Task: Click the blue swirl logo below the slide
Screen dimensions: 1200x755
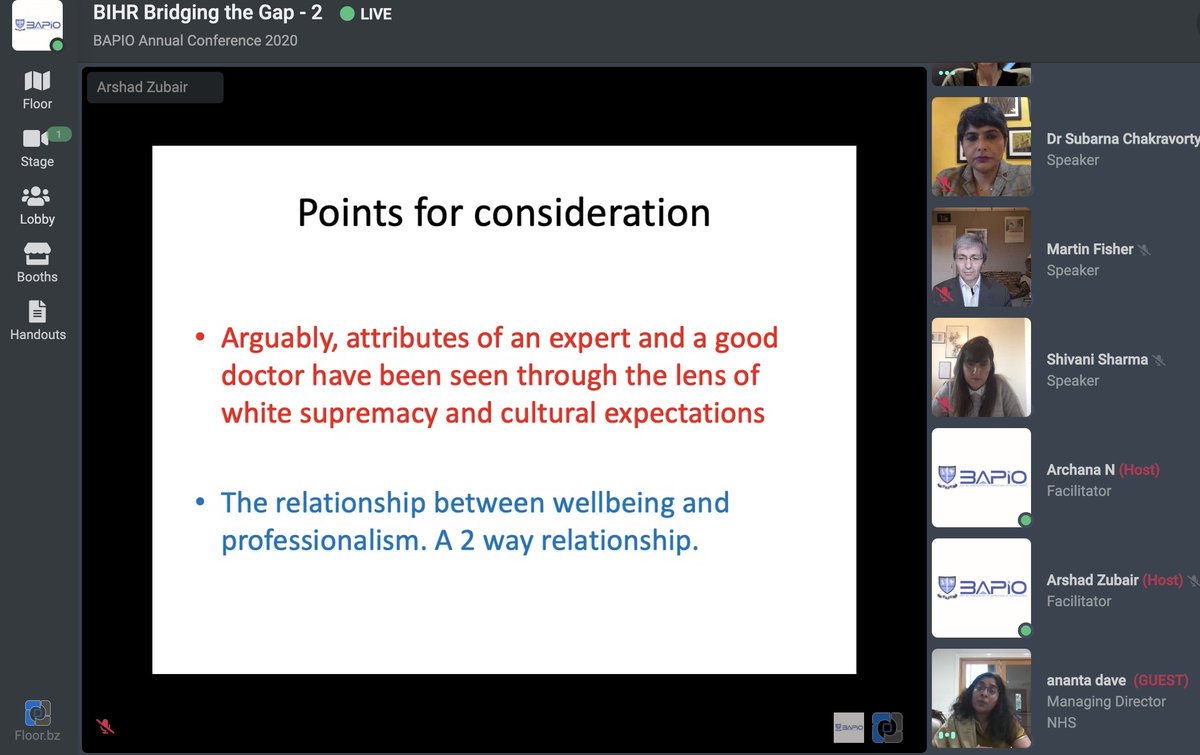Action: (887, 727)
